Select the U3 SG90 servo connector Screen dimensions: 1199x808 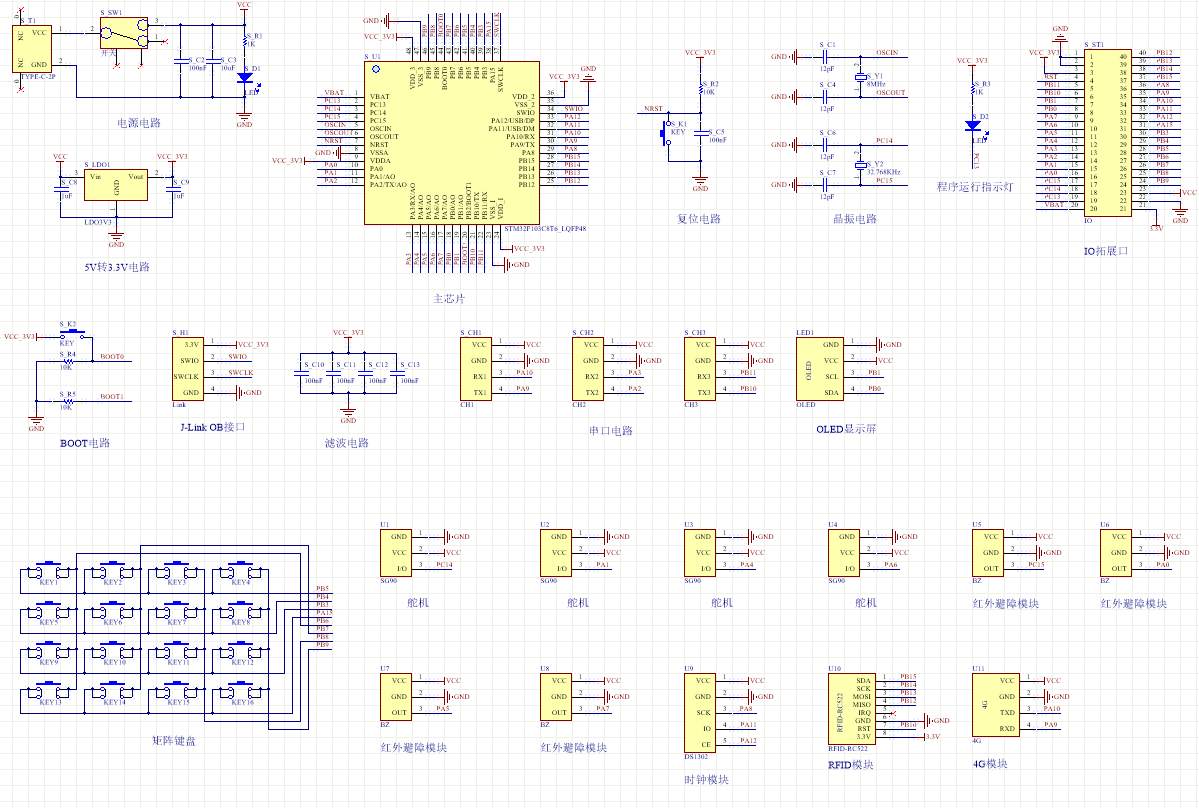coord(700,553)
